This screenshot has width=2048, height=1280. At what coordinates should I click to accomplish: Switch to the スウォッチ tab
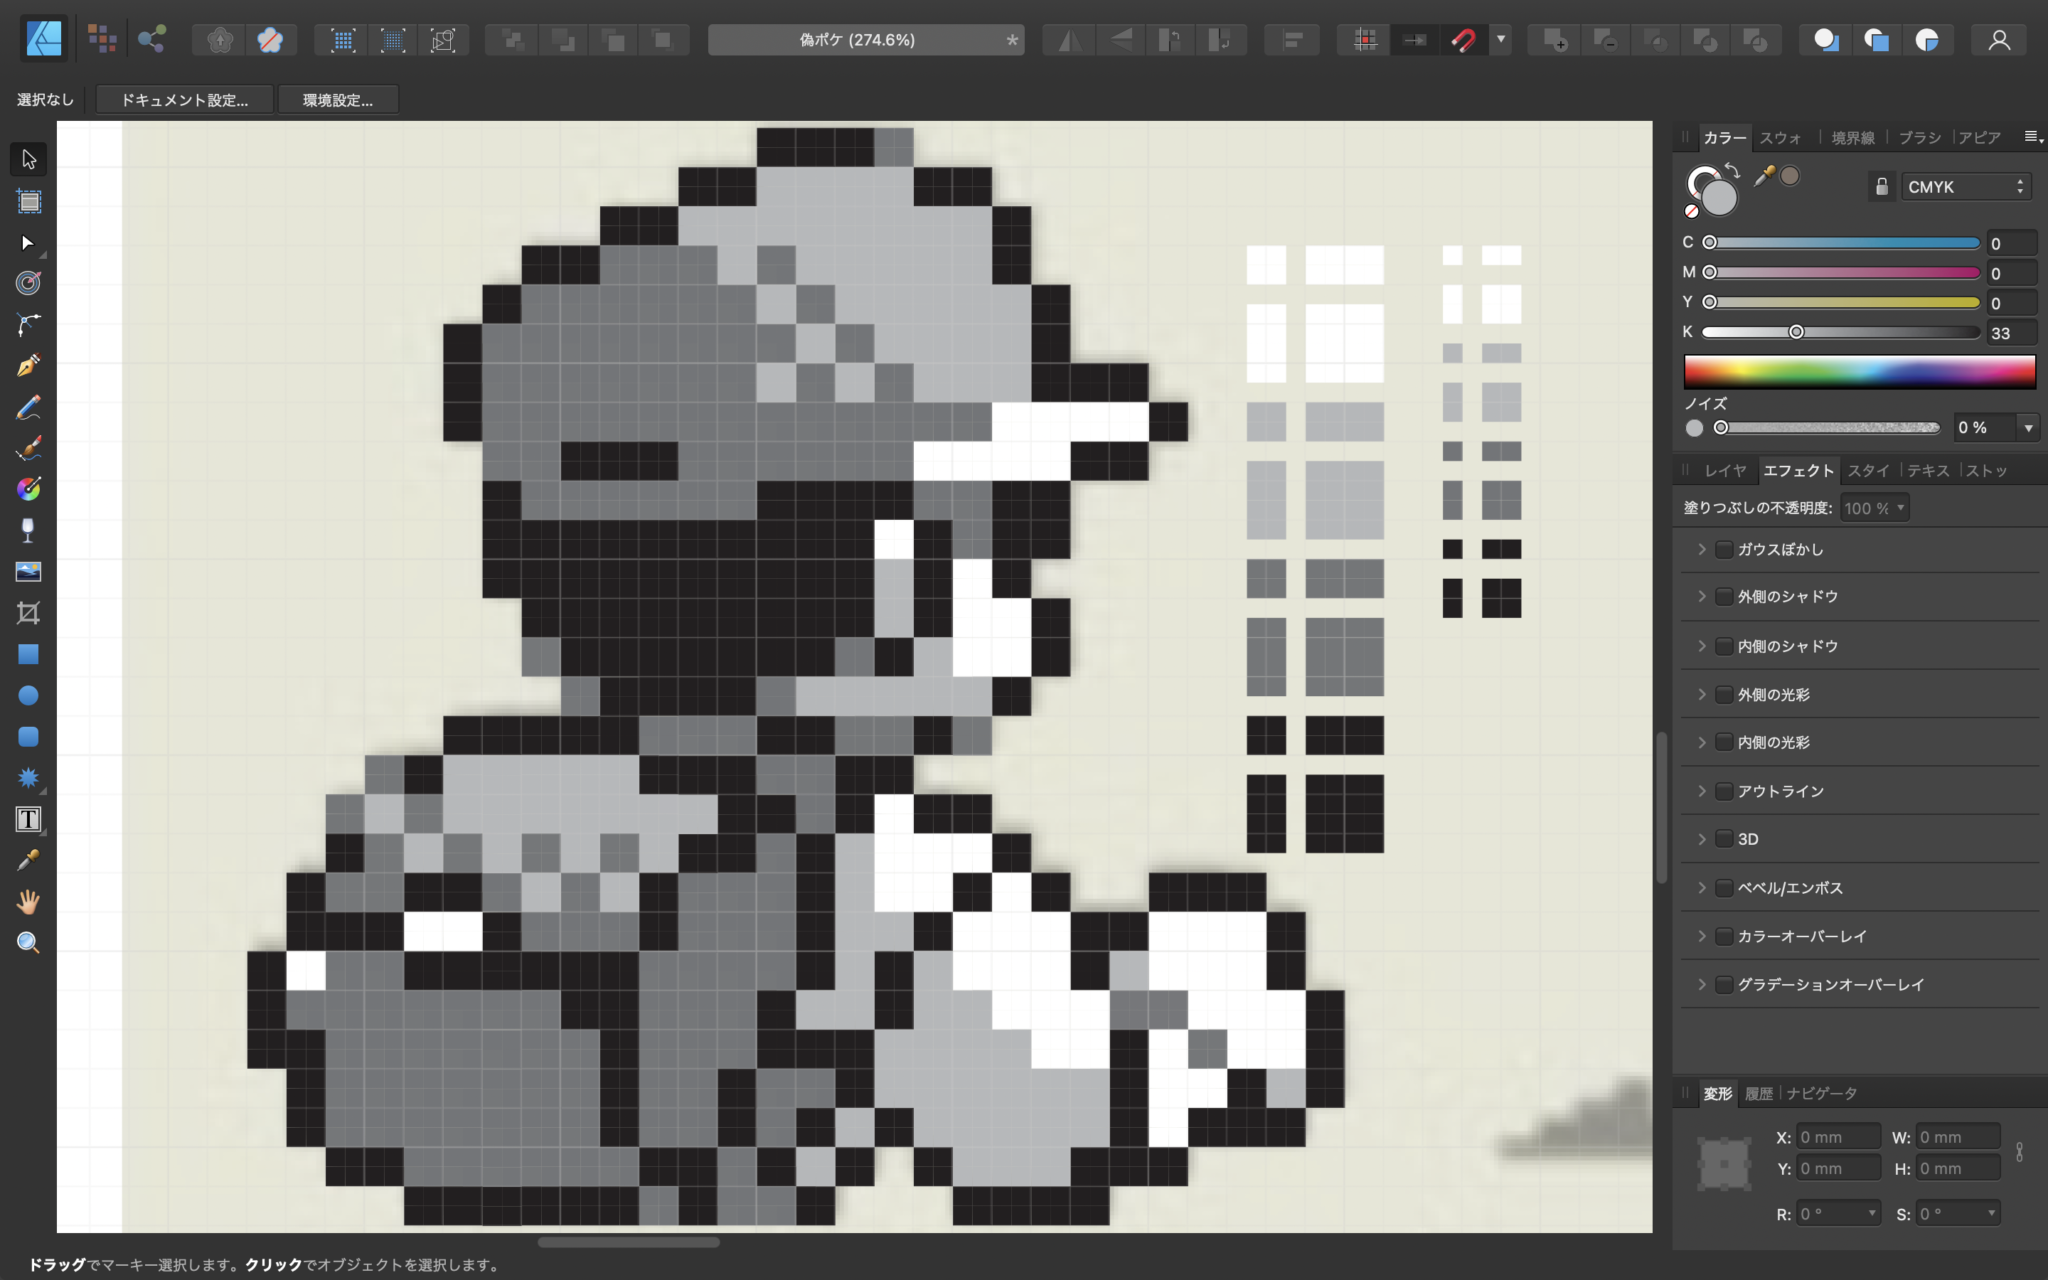click(x=1780, y=138)
